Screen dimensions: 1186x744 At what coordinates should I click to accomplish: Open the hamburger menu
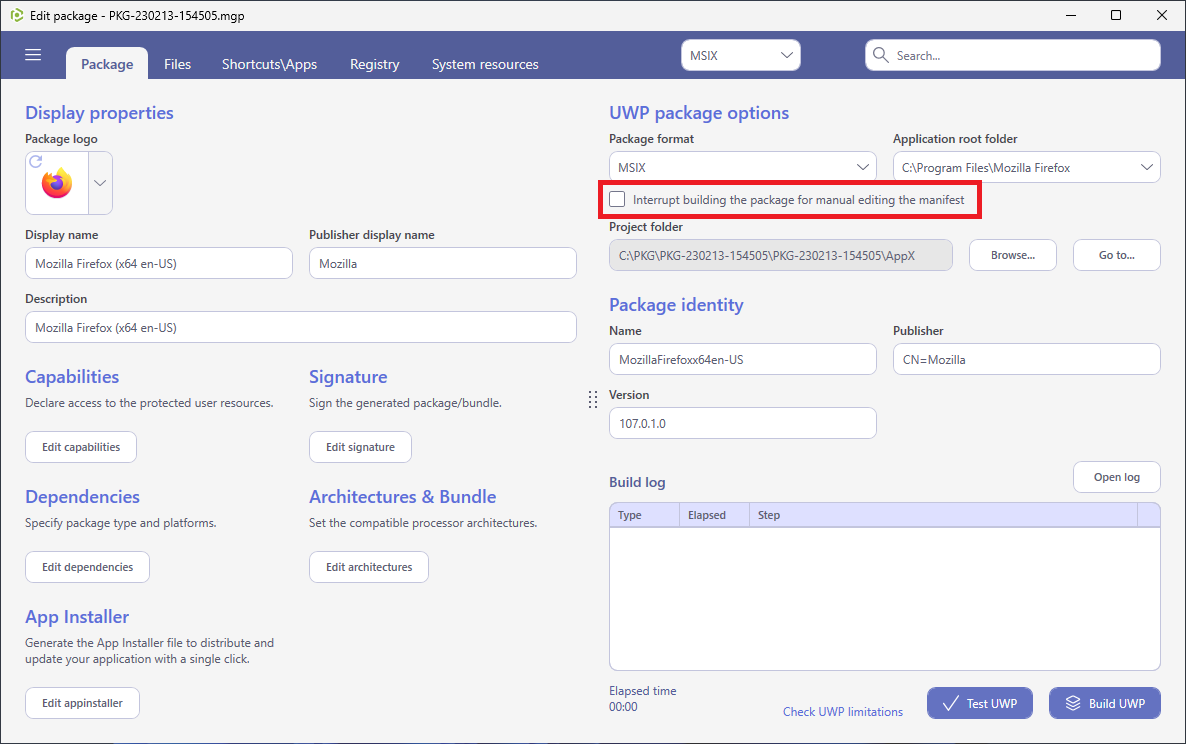(x=33, y=55)
